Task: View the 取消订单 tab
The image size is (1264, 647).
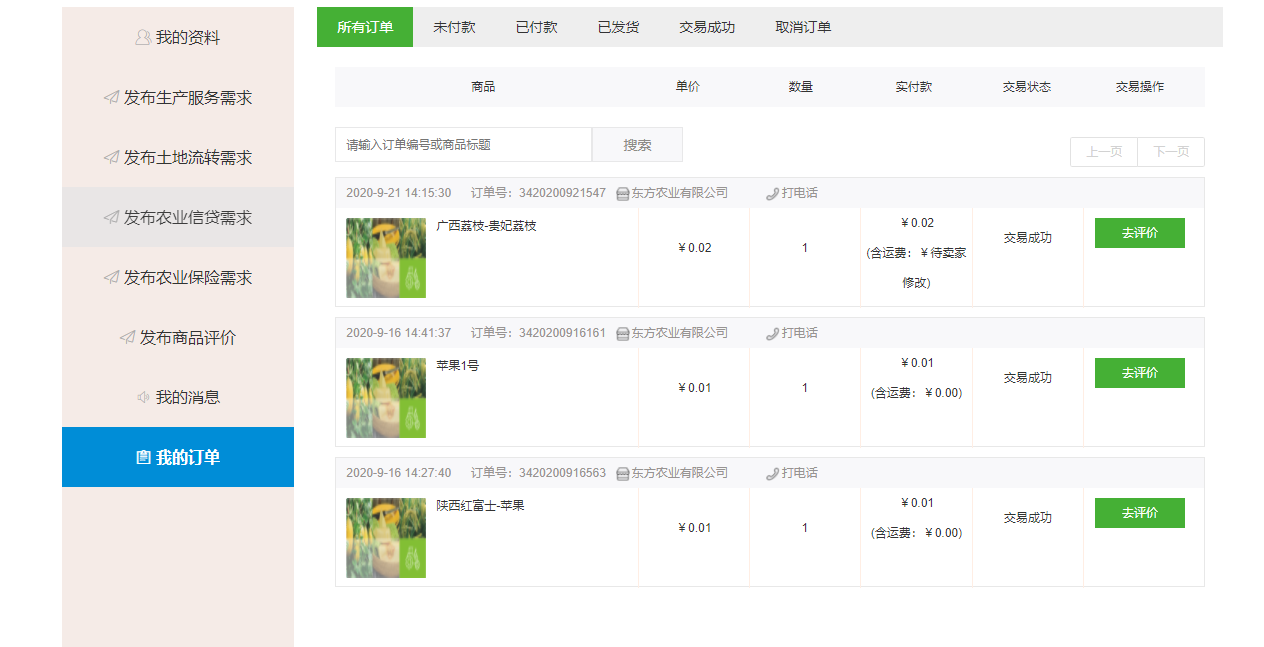Action: [802, 27]
